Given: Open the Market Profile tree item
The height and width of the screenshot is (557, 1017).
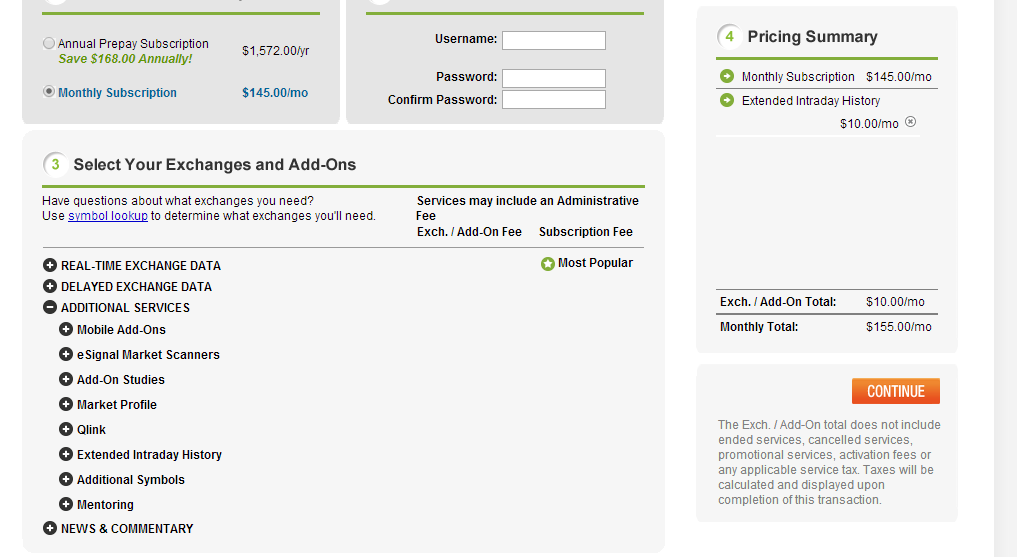Looking at the screenshot, I should (x=117, y=405).
